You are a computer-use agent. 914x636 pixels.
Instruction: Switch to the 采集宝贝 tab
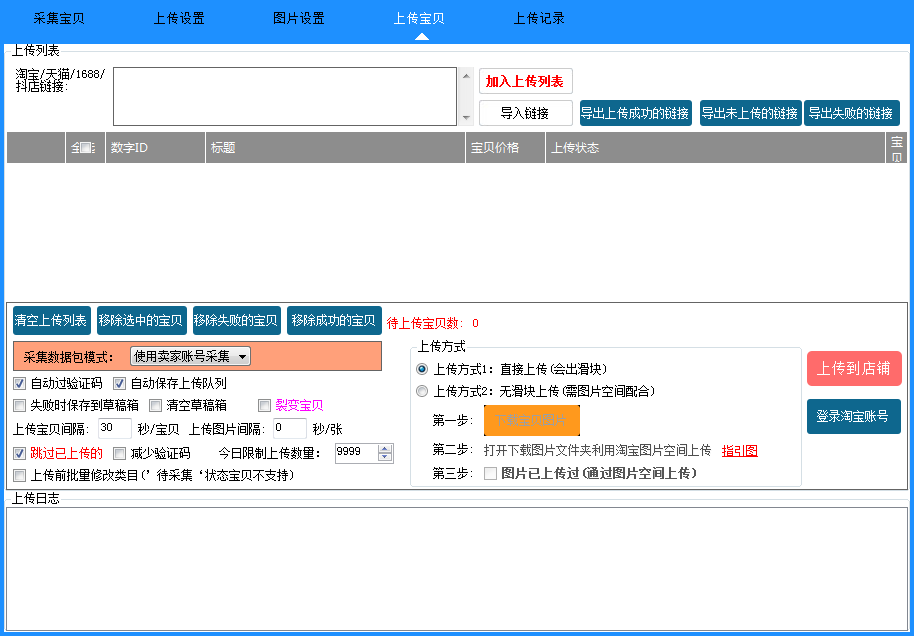pos(58,19)
